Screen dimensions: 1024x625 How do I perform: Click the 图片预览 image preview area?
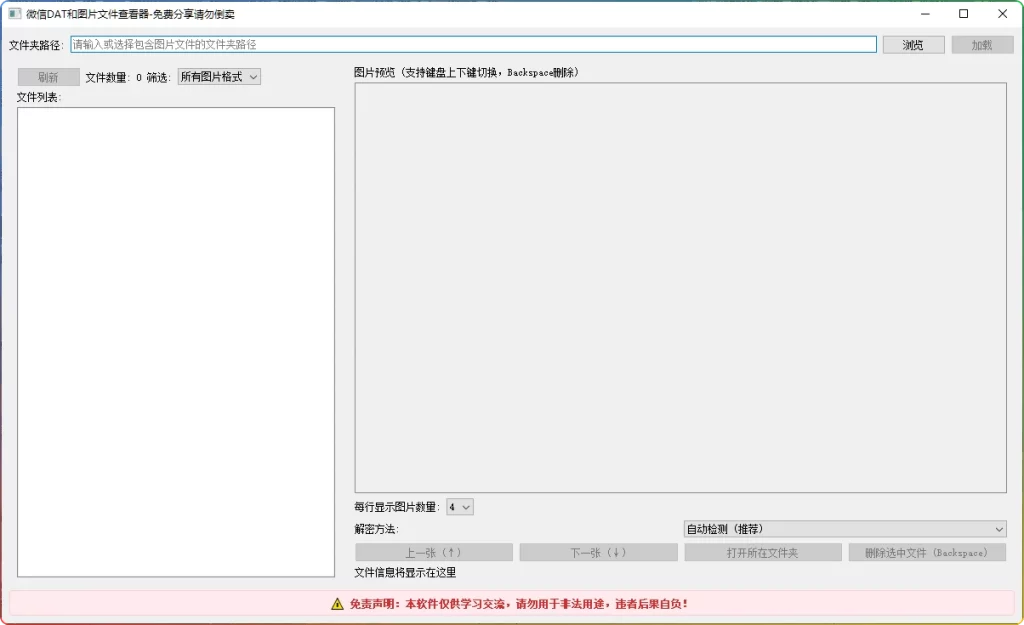point(680,290)
